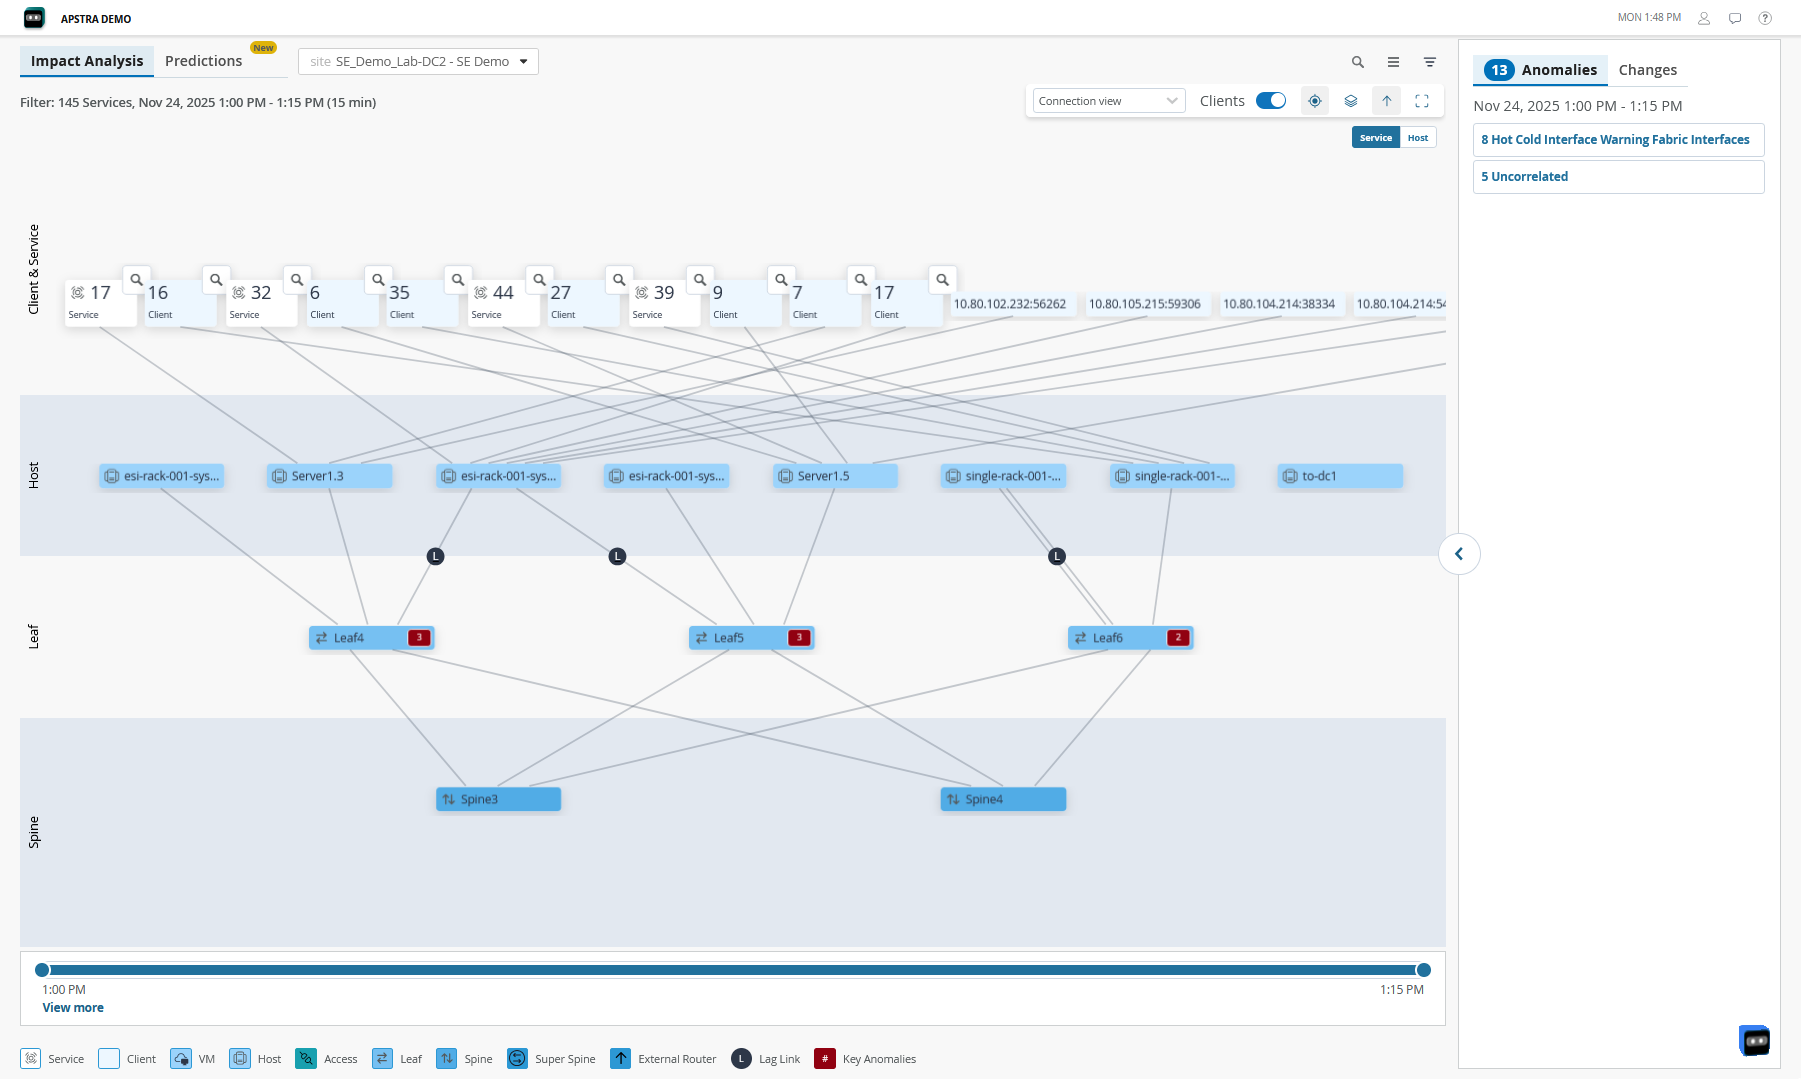The width and height of the screenshot is (1801, 1079).
Task: Open the site SE_Demo_Lab-DC2 dropdown
Action: (418, 62)
